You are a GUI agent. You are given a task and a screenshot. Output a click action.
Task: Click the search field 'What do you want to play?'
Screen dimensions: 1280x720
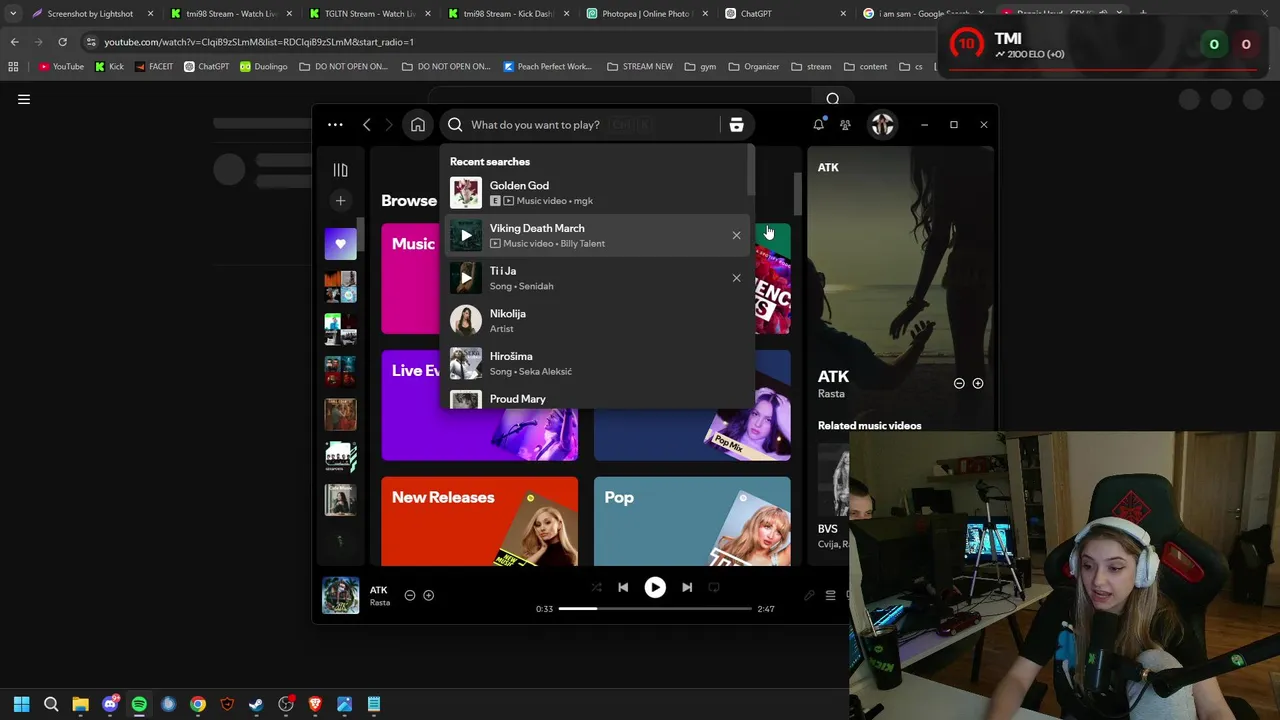(x=580, y=125)
